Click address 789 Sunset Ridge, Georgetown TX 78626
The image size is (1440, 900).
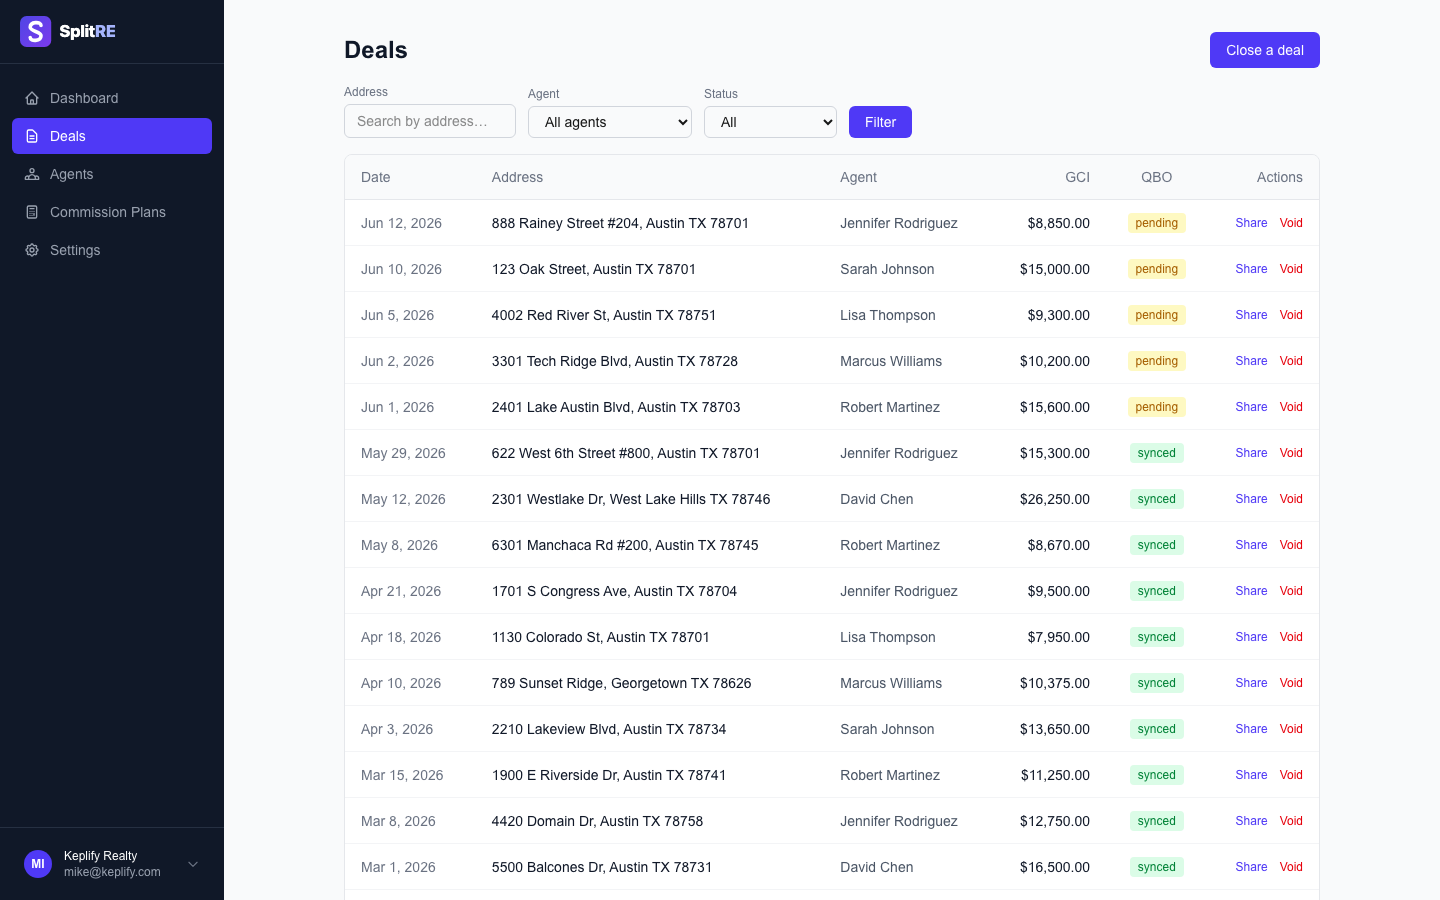coord(622,683)
